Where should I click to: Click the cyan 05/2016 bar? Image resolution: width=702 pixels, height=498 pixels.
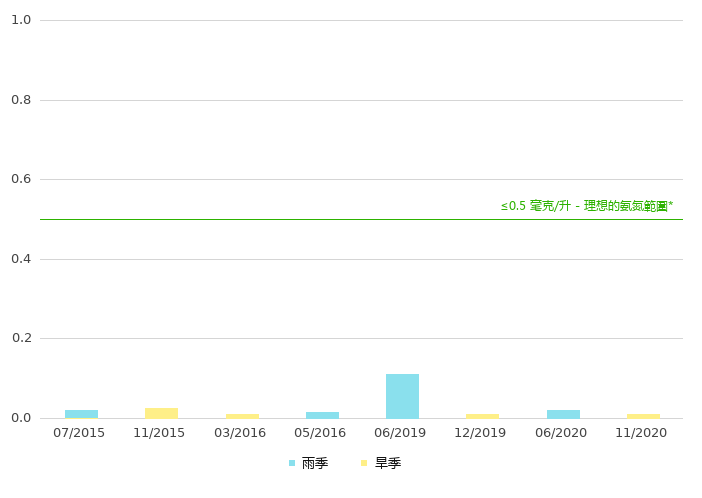coord(322,414)
